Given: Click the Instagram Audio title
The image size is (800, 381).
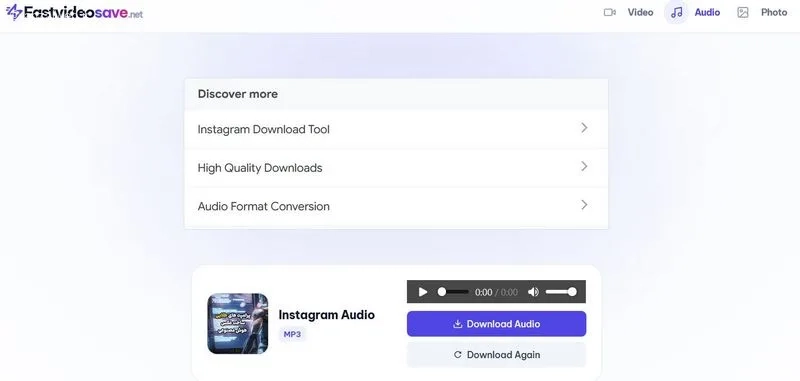Looking at the screenshot, I should point(327,315).
